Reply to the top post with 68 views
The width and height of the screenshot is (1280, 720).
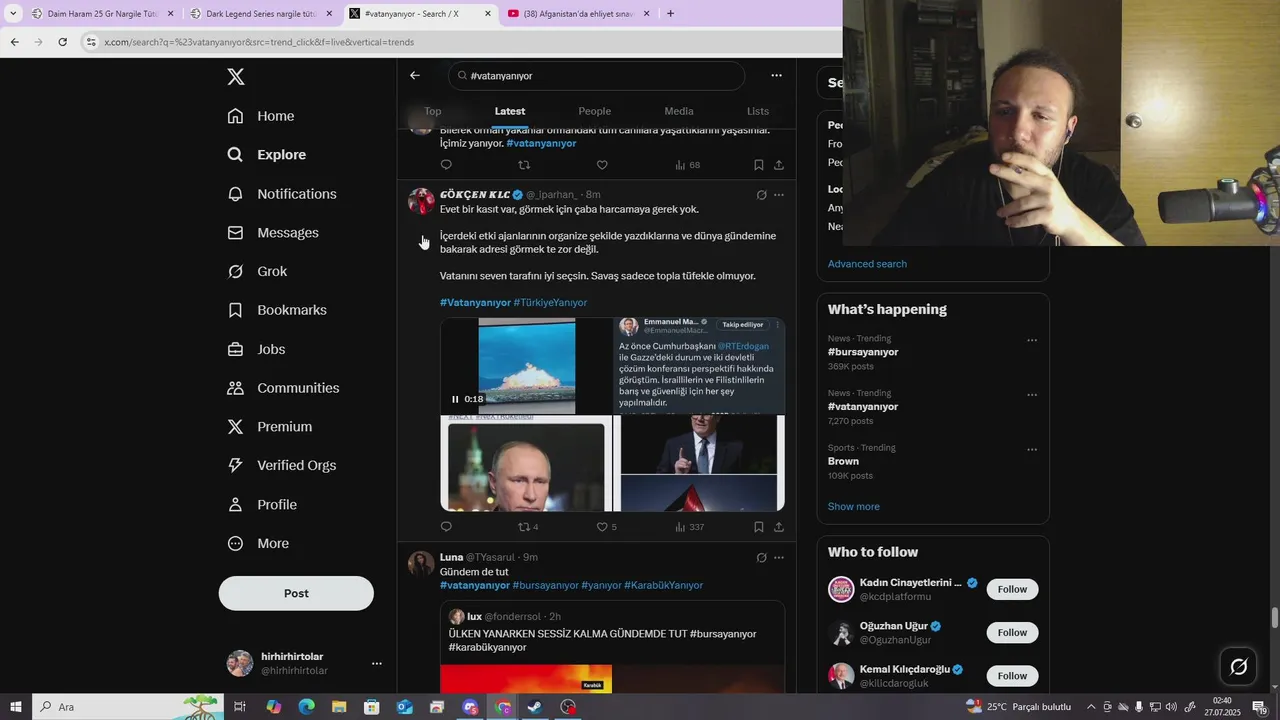(x=446, y=165)
